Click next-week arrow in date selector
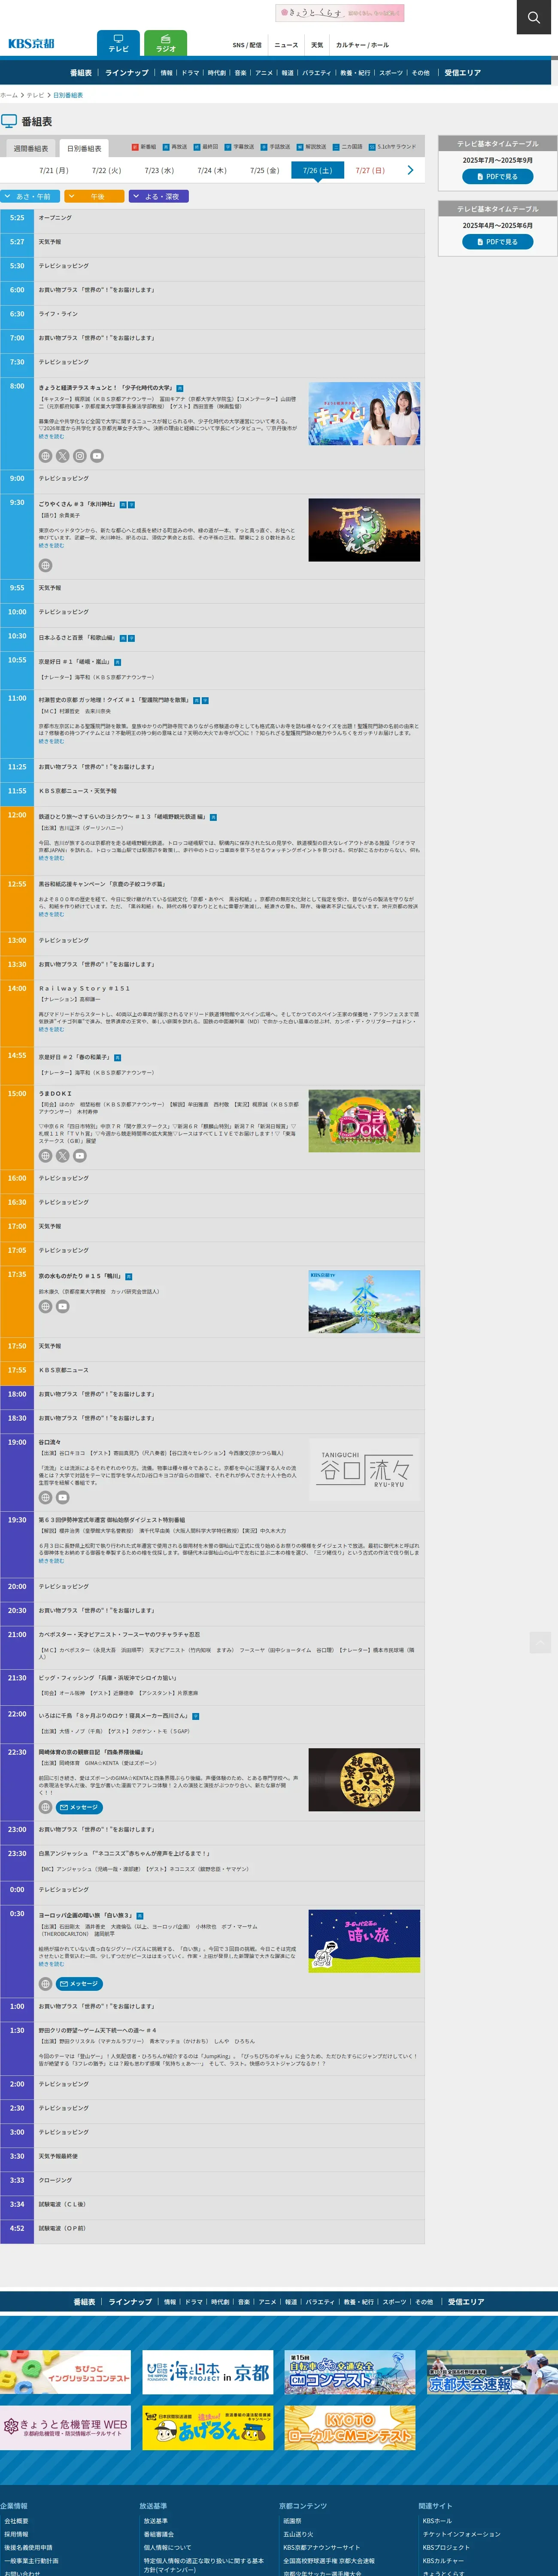The height and width of the screenshot is (2576, 558). (410, 170)
